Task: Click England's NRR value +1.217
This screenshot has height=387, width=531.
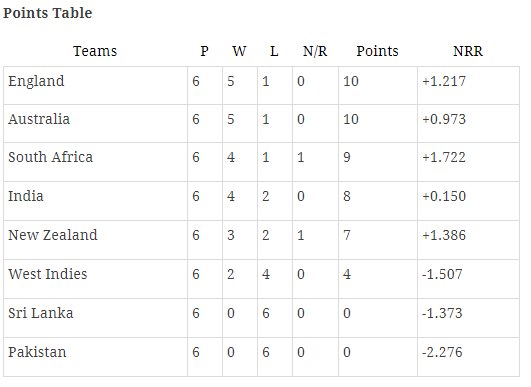Action: click(444, 81)
